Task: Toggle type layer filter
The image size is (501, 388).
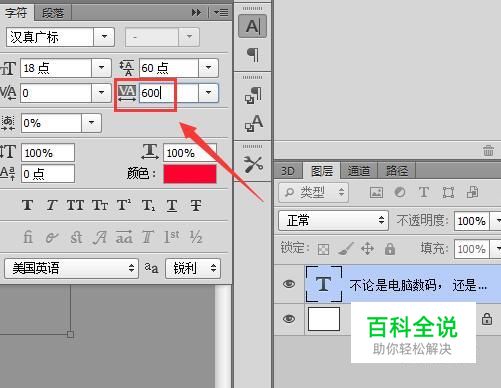Action: point(424,192)
